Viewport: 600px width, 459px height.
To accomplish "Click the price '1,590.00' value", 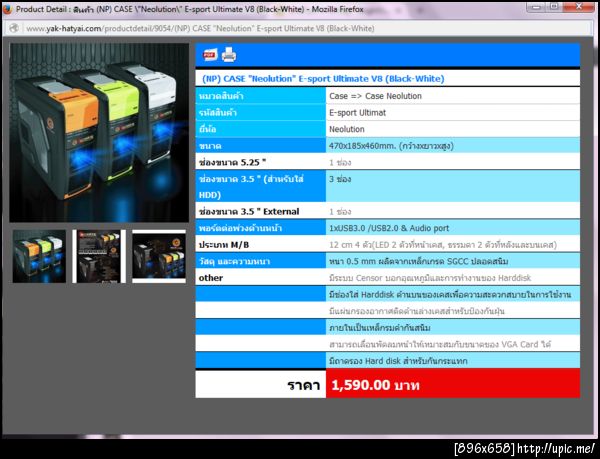I will pos(375,385).
